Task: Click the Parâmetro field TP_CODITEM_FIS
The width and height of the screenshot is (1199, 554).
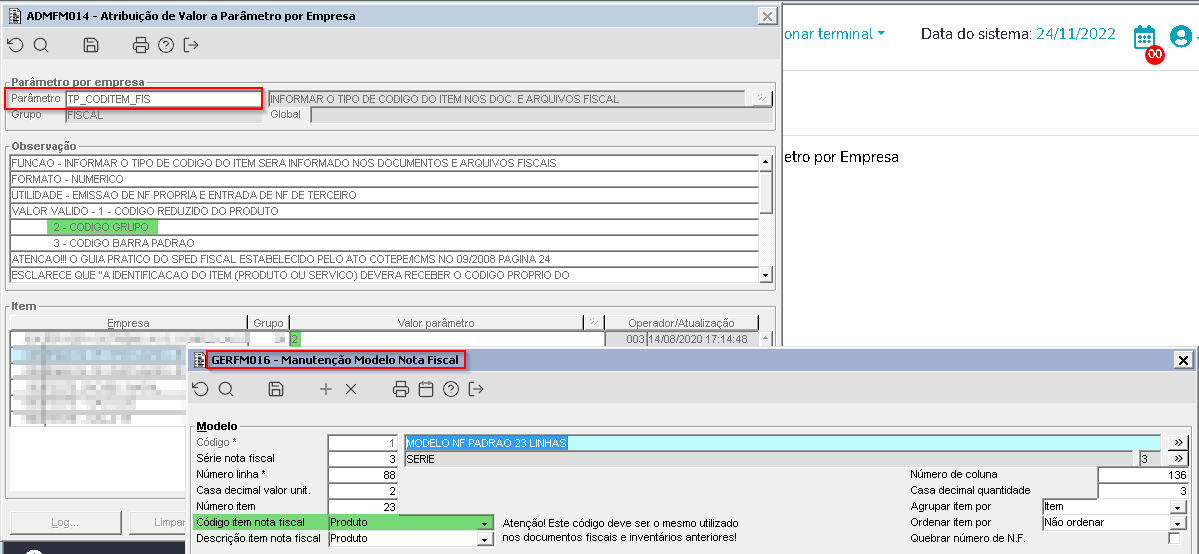Action: coord(164,99)
